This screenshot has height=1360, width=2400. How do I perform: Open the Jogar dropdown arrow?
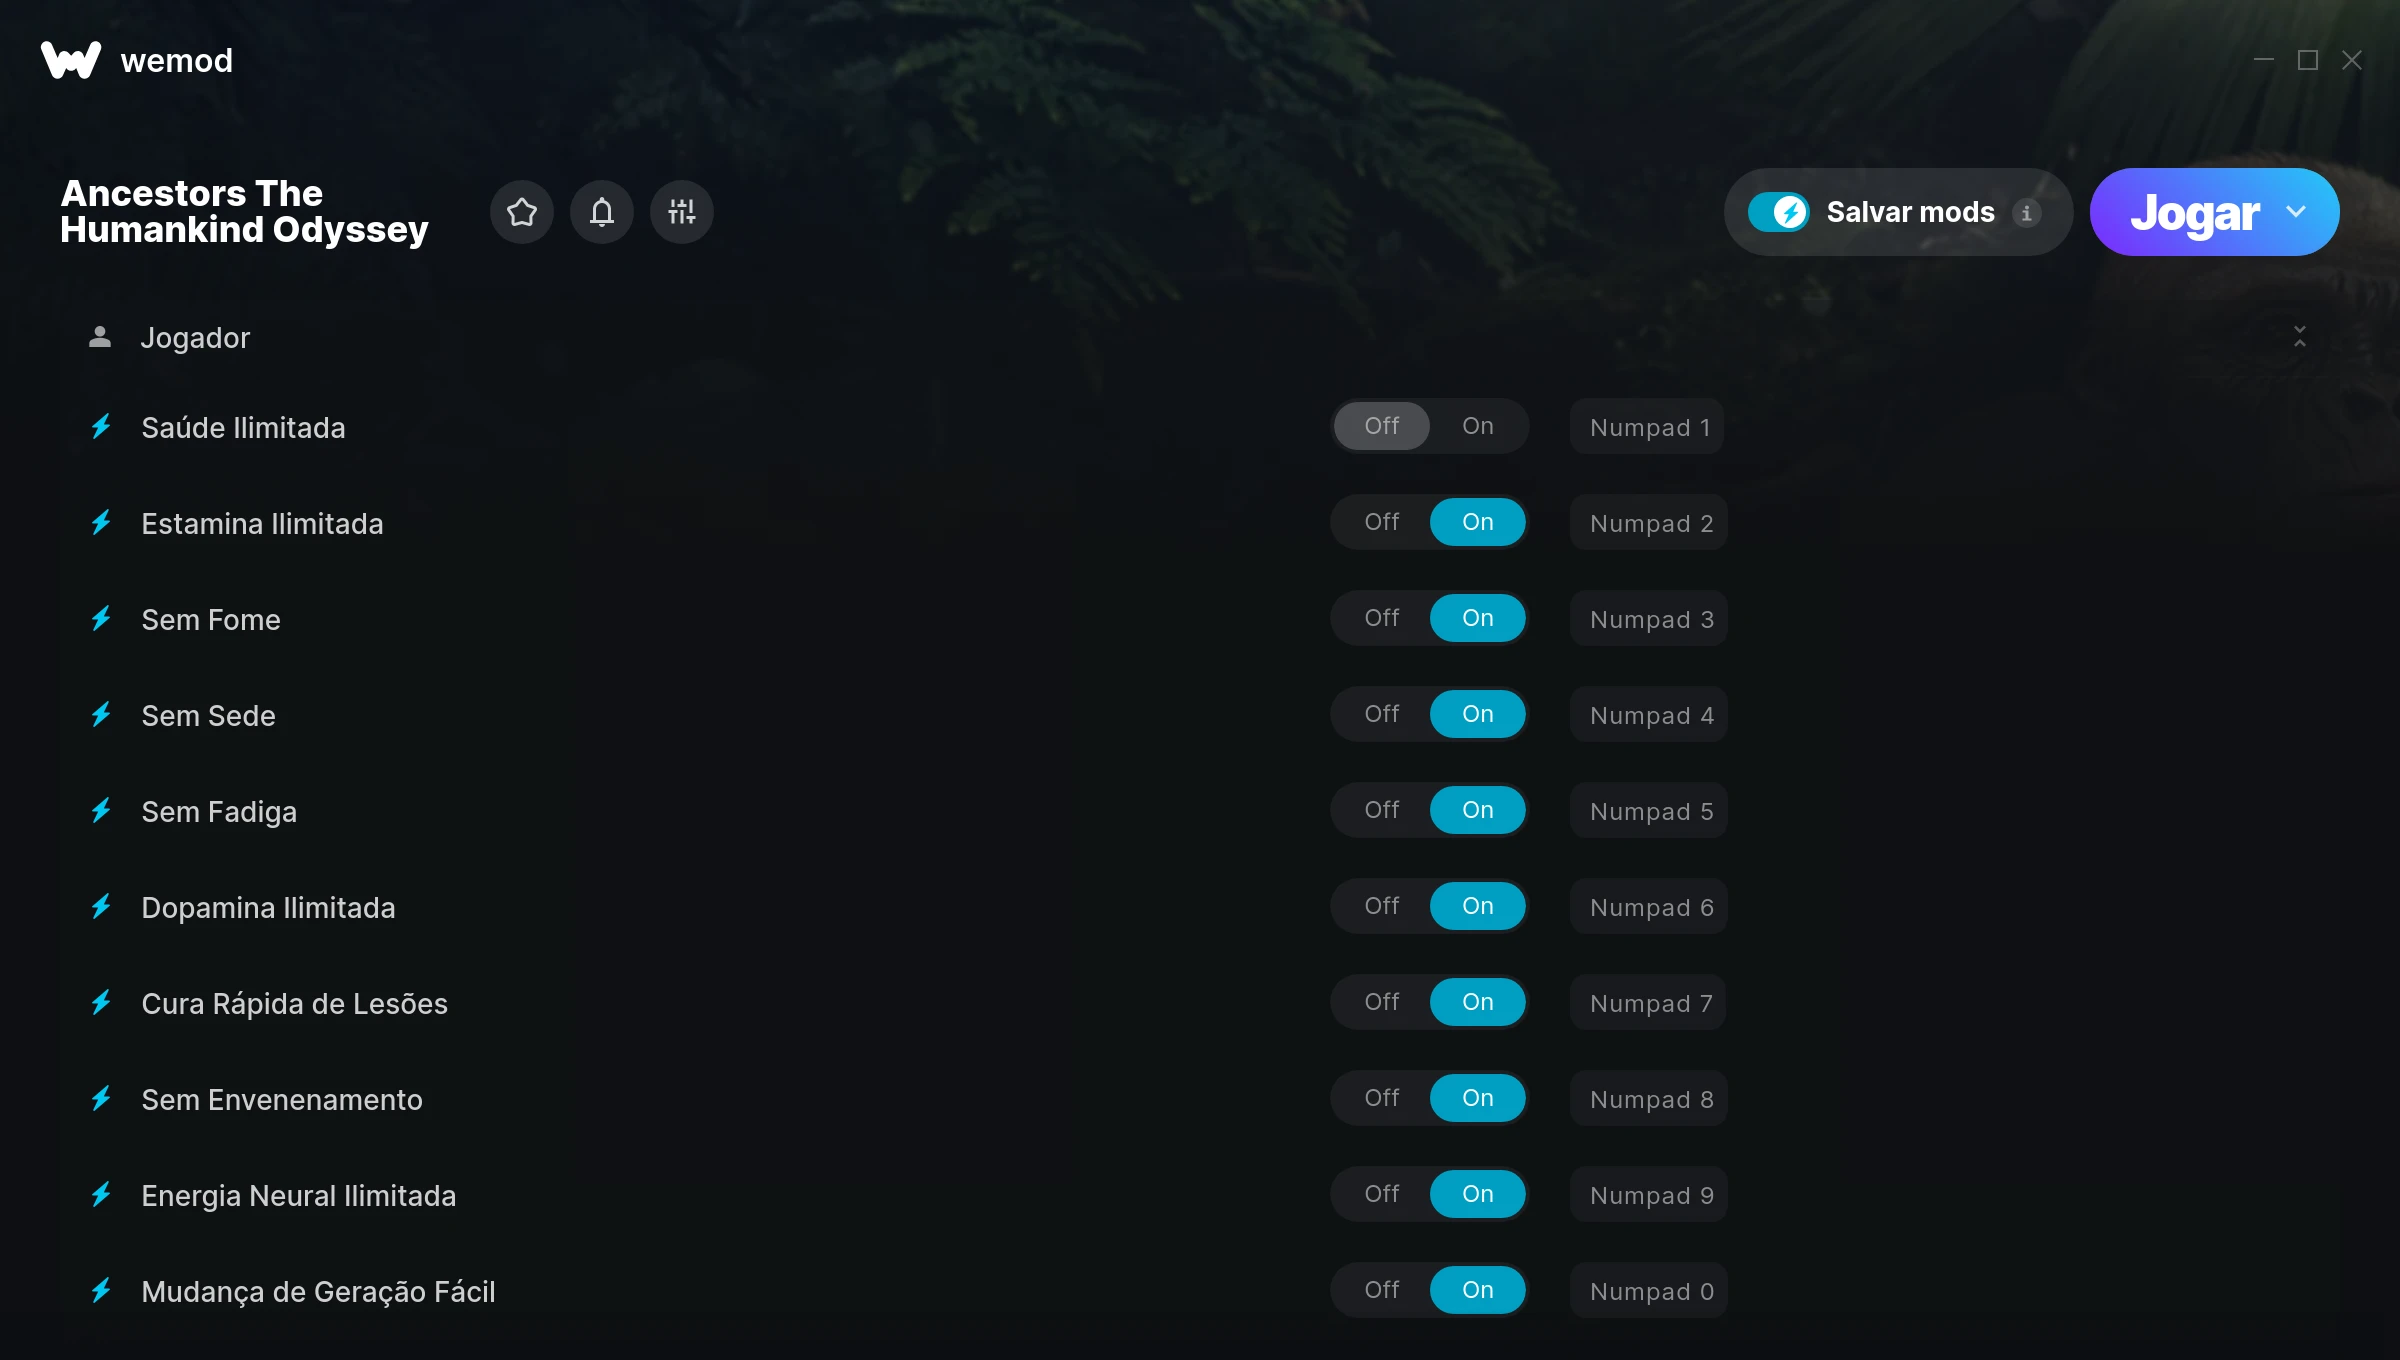click(x=2296, y=212)
